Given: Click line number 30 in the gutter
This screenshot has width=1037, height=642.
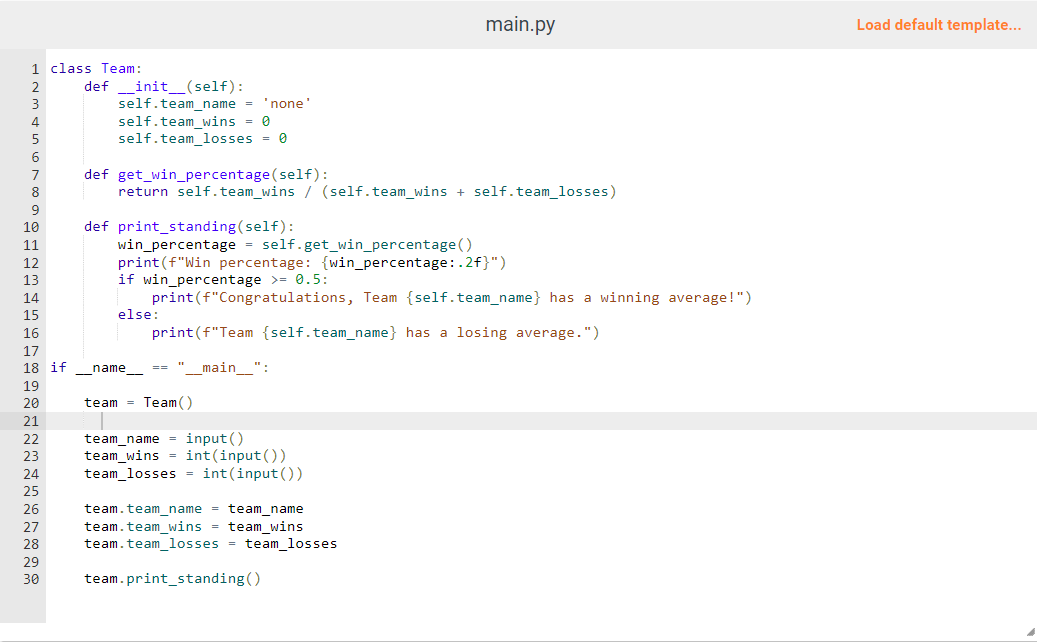Looking at the screenshot, I should pos(31,578).
